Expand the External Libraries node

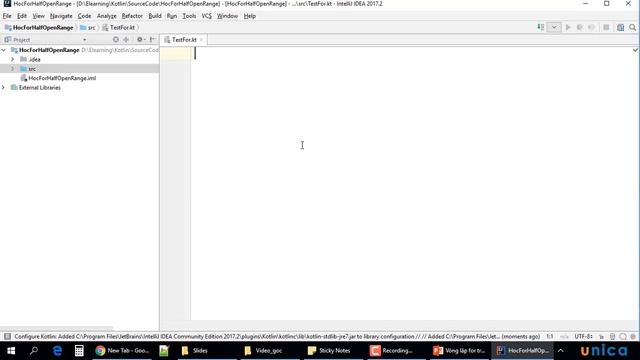pyautogui.click(x=4, y=88)
